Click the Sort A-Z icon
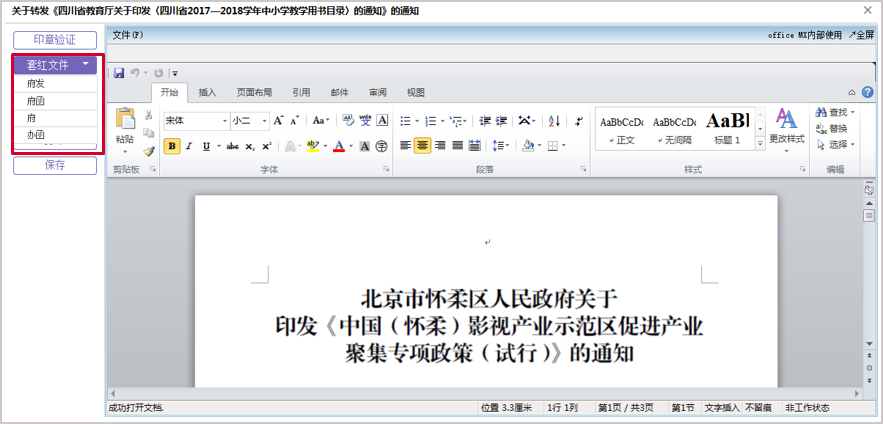 pyautogui.click(x=554, y=121)
